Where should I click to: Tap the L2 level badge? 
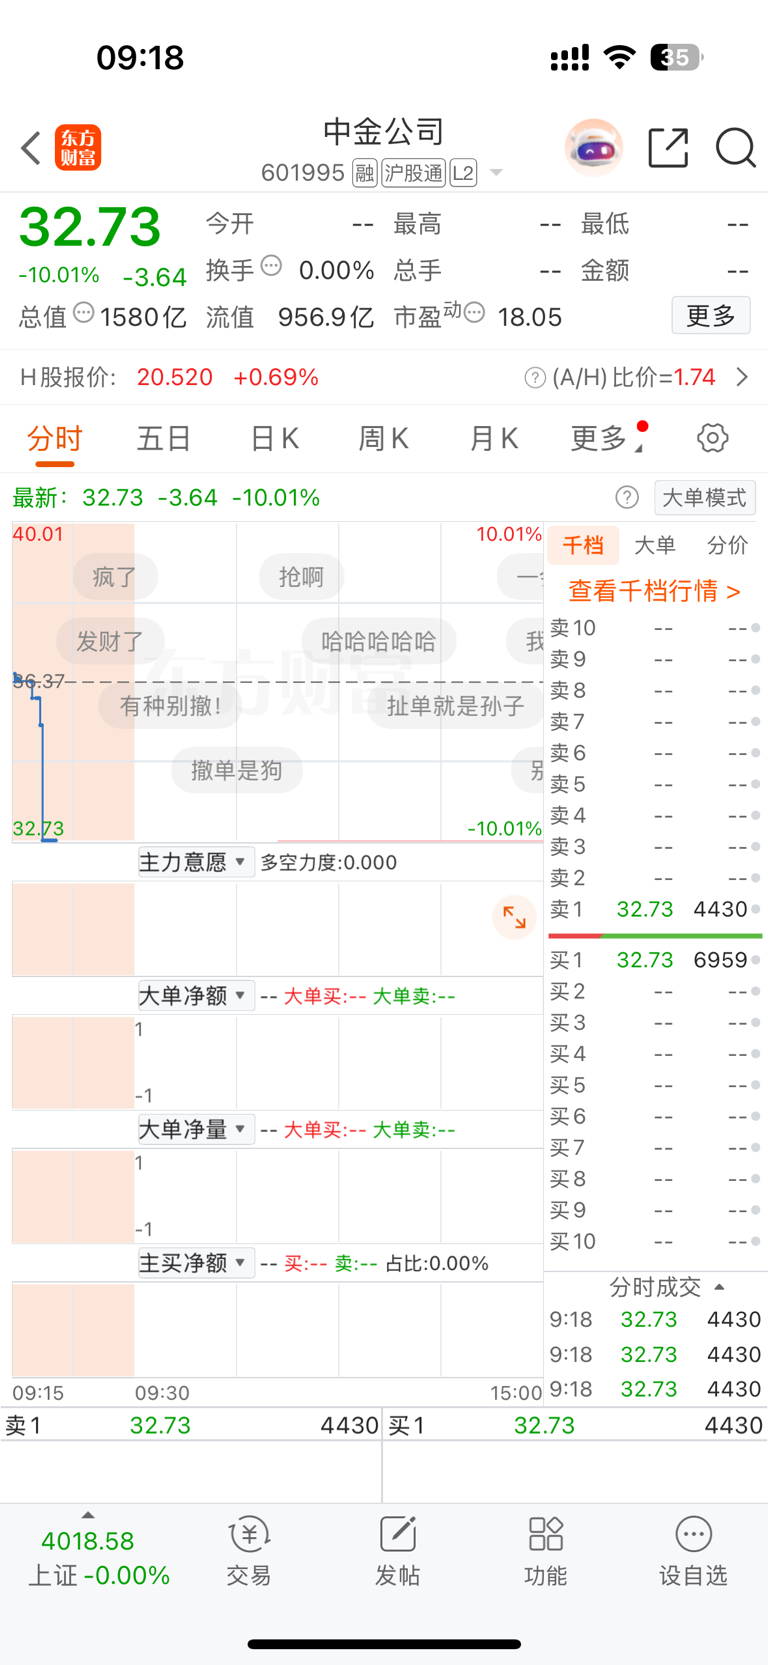click(463, 173)
